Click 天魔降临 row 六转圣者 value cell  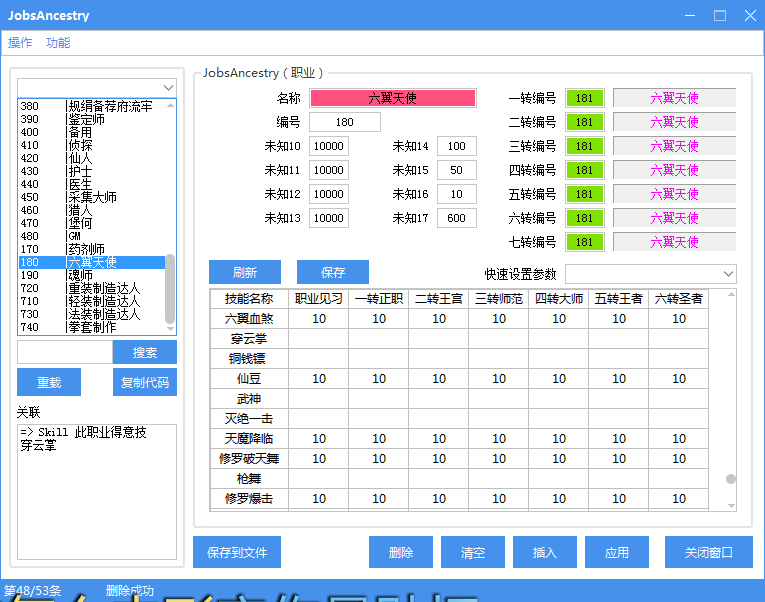679,439
